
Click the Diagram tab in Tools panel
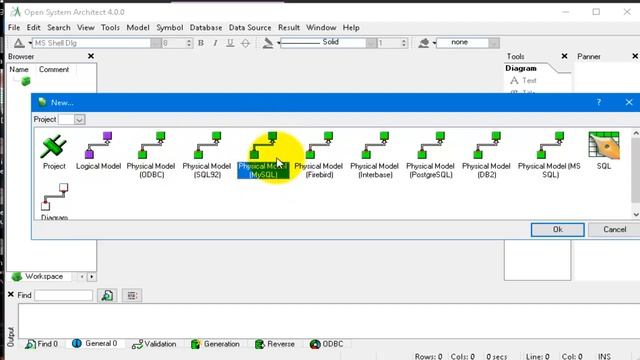click(521, 68)
